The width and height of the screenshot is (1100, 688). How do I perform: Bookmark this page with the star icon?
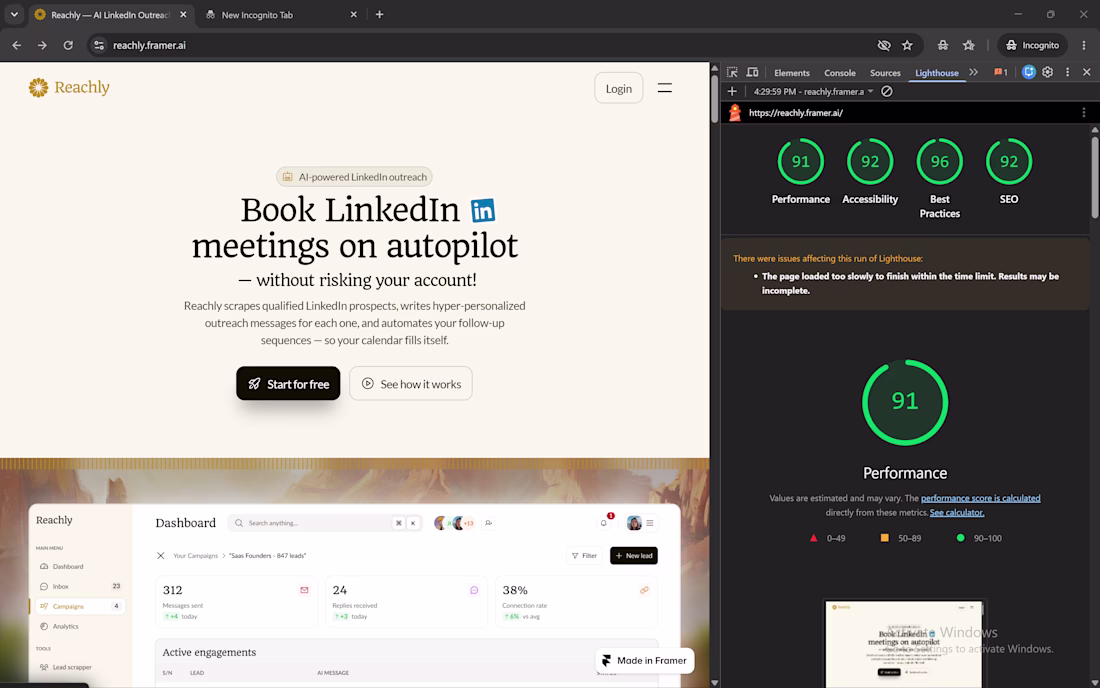point(907,45)
